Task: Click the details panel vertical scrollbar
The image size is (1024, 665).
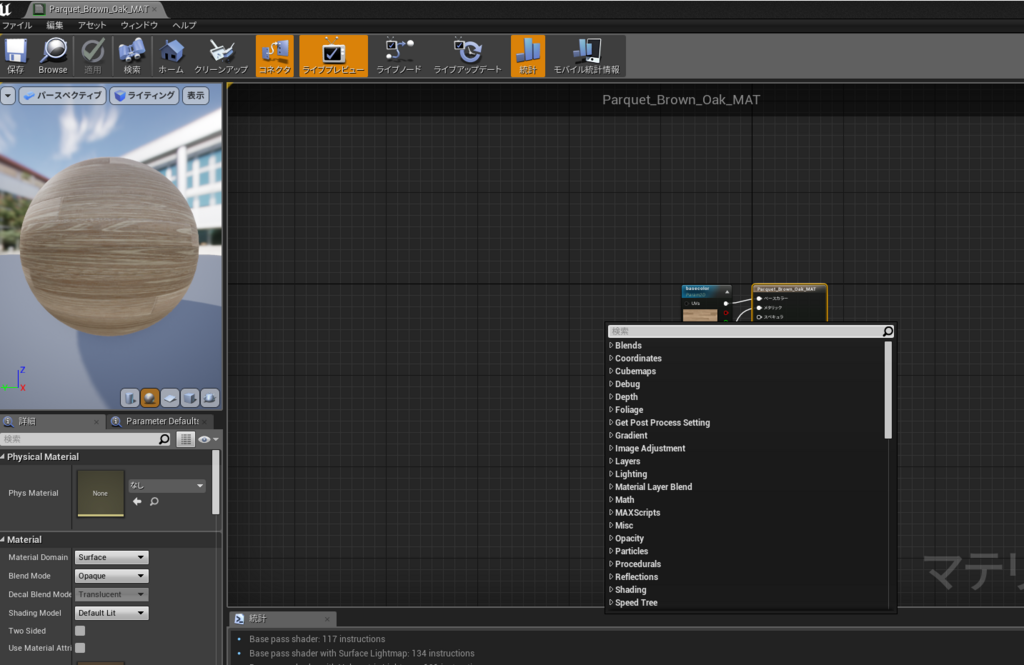Action: [216, 483]
